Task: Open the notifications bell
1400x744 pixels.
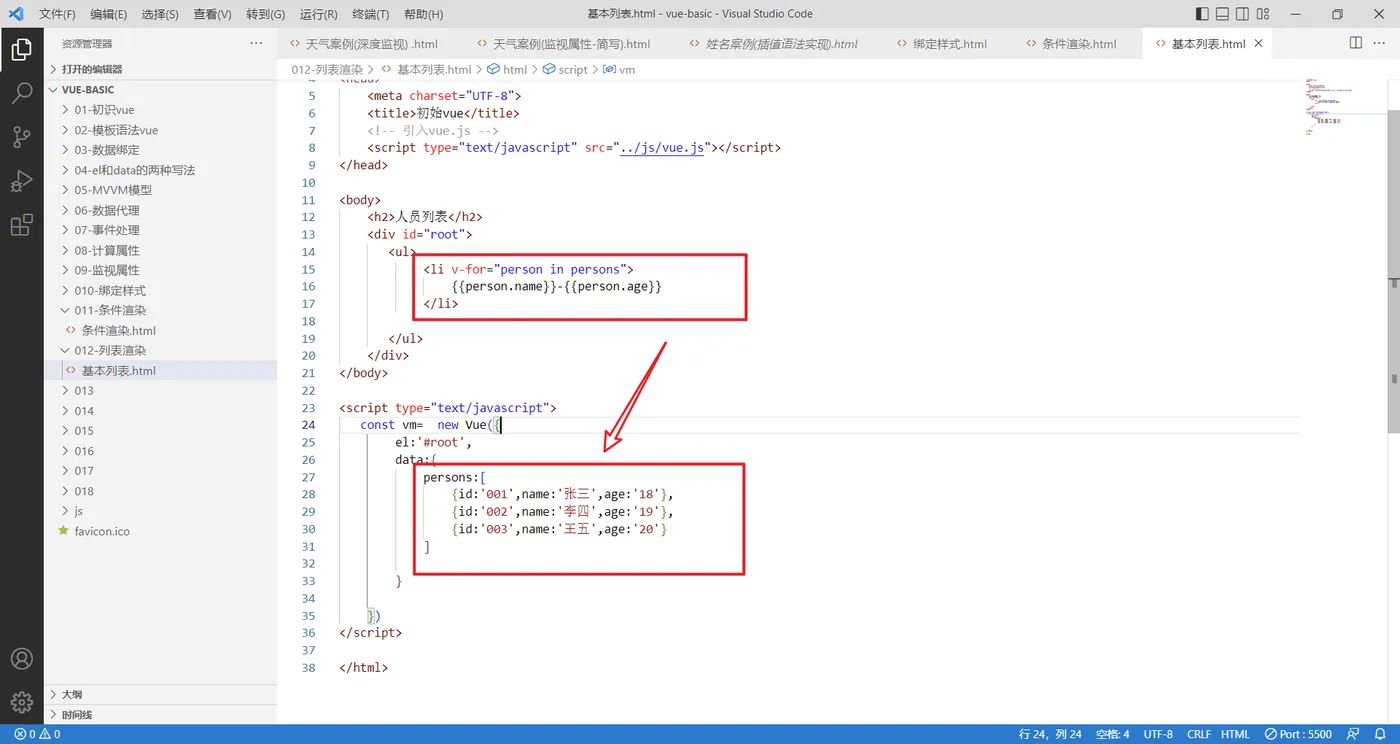Action: point(1381,734)
